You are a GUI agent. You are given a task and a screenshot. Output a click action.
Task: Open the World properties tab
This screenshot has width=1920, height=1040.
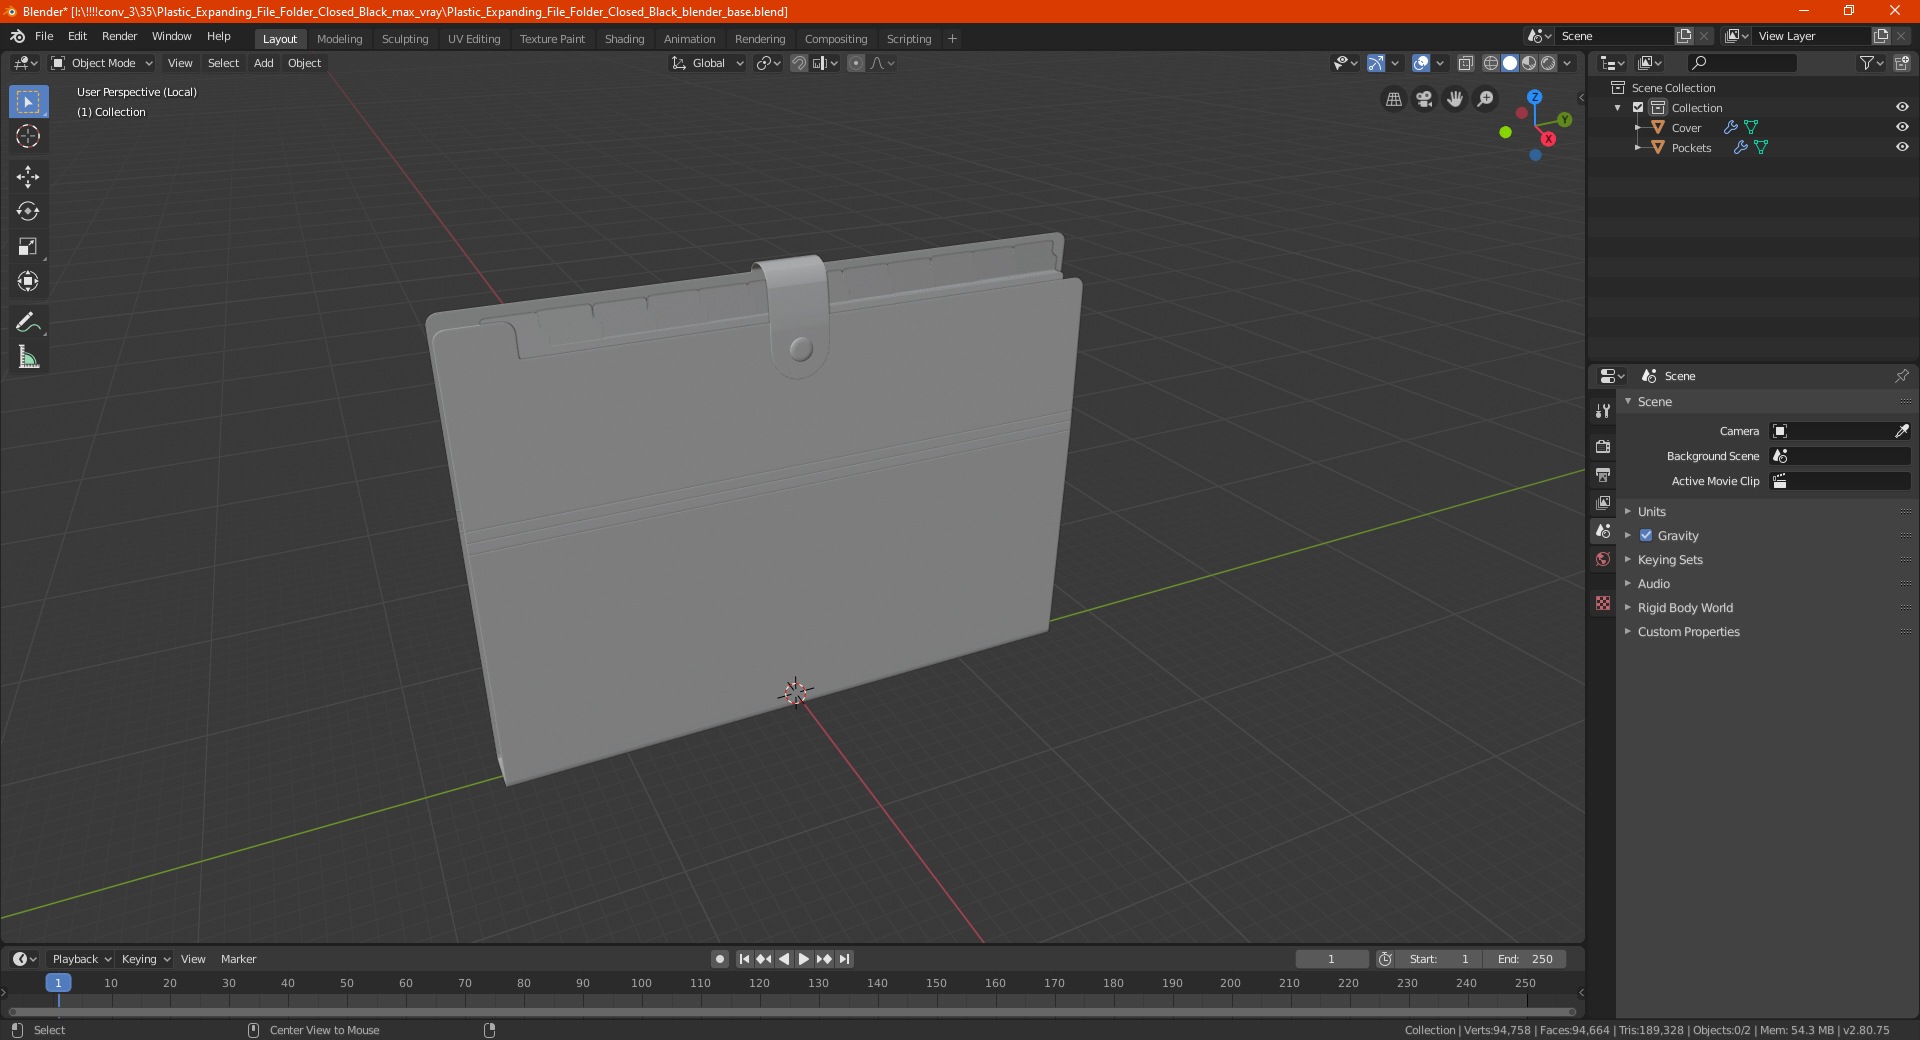[1603, 559]
